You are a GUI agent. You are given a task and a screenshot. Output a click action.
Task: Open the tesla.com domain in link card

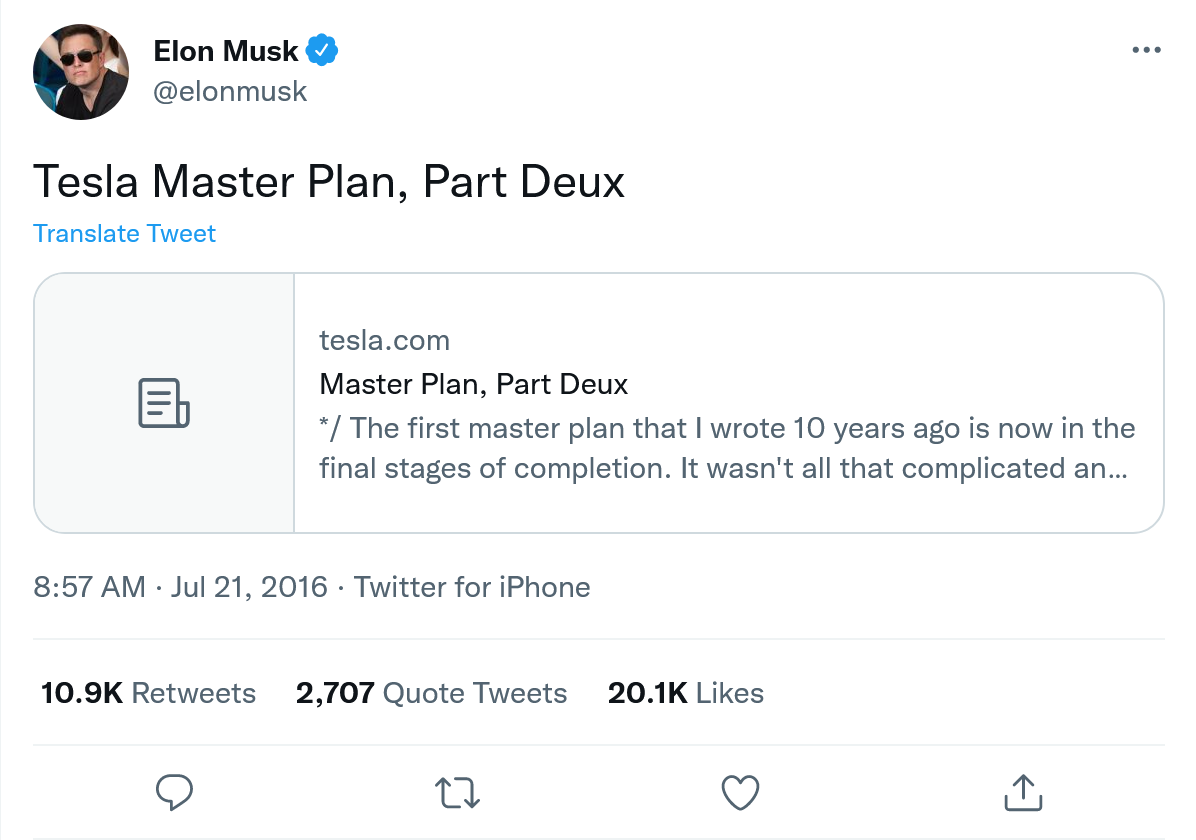(x=384, y=340)
